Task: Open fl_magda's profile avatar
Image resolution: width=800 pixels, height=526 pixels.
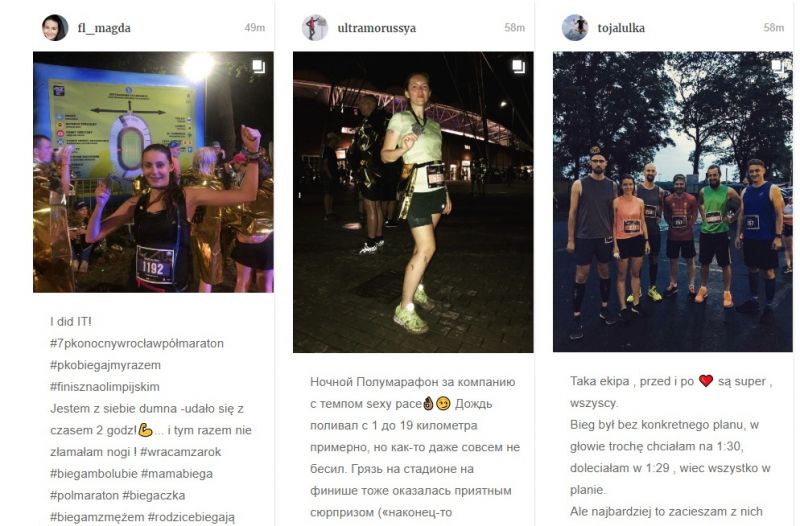Action: click(x=55, y=28)
